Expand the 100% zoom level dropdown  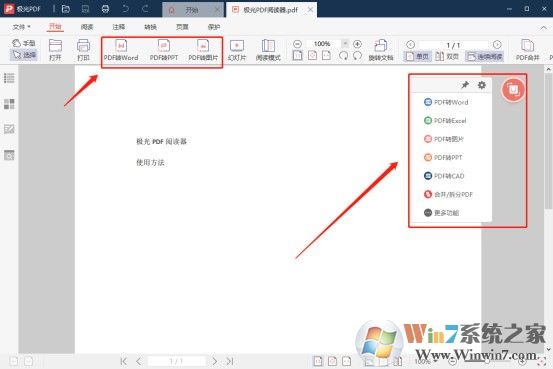pyautogui.click(x=345, y=43)
